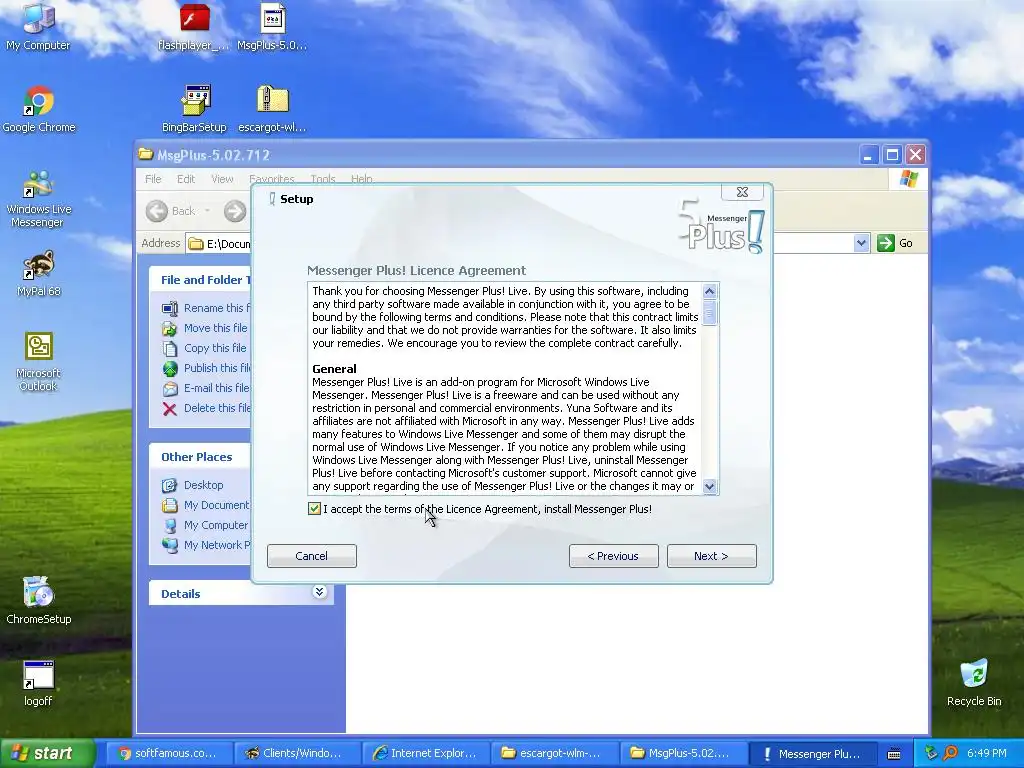Click the Start button
This screenshot has width=1024, height=768.
coord(47,753)
